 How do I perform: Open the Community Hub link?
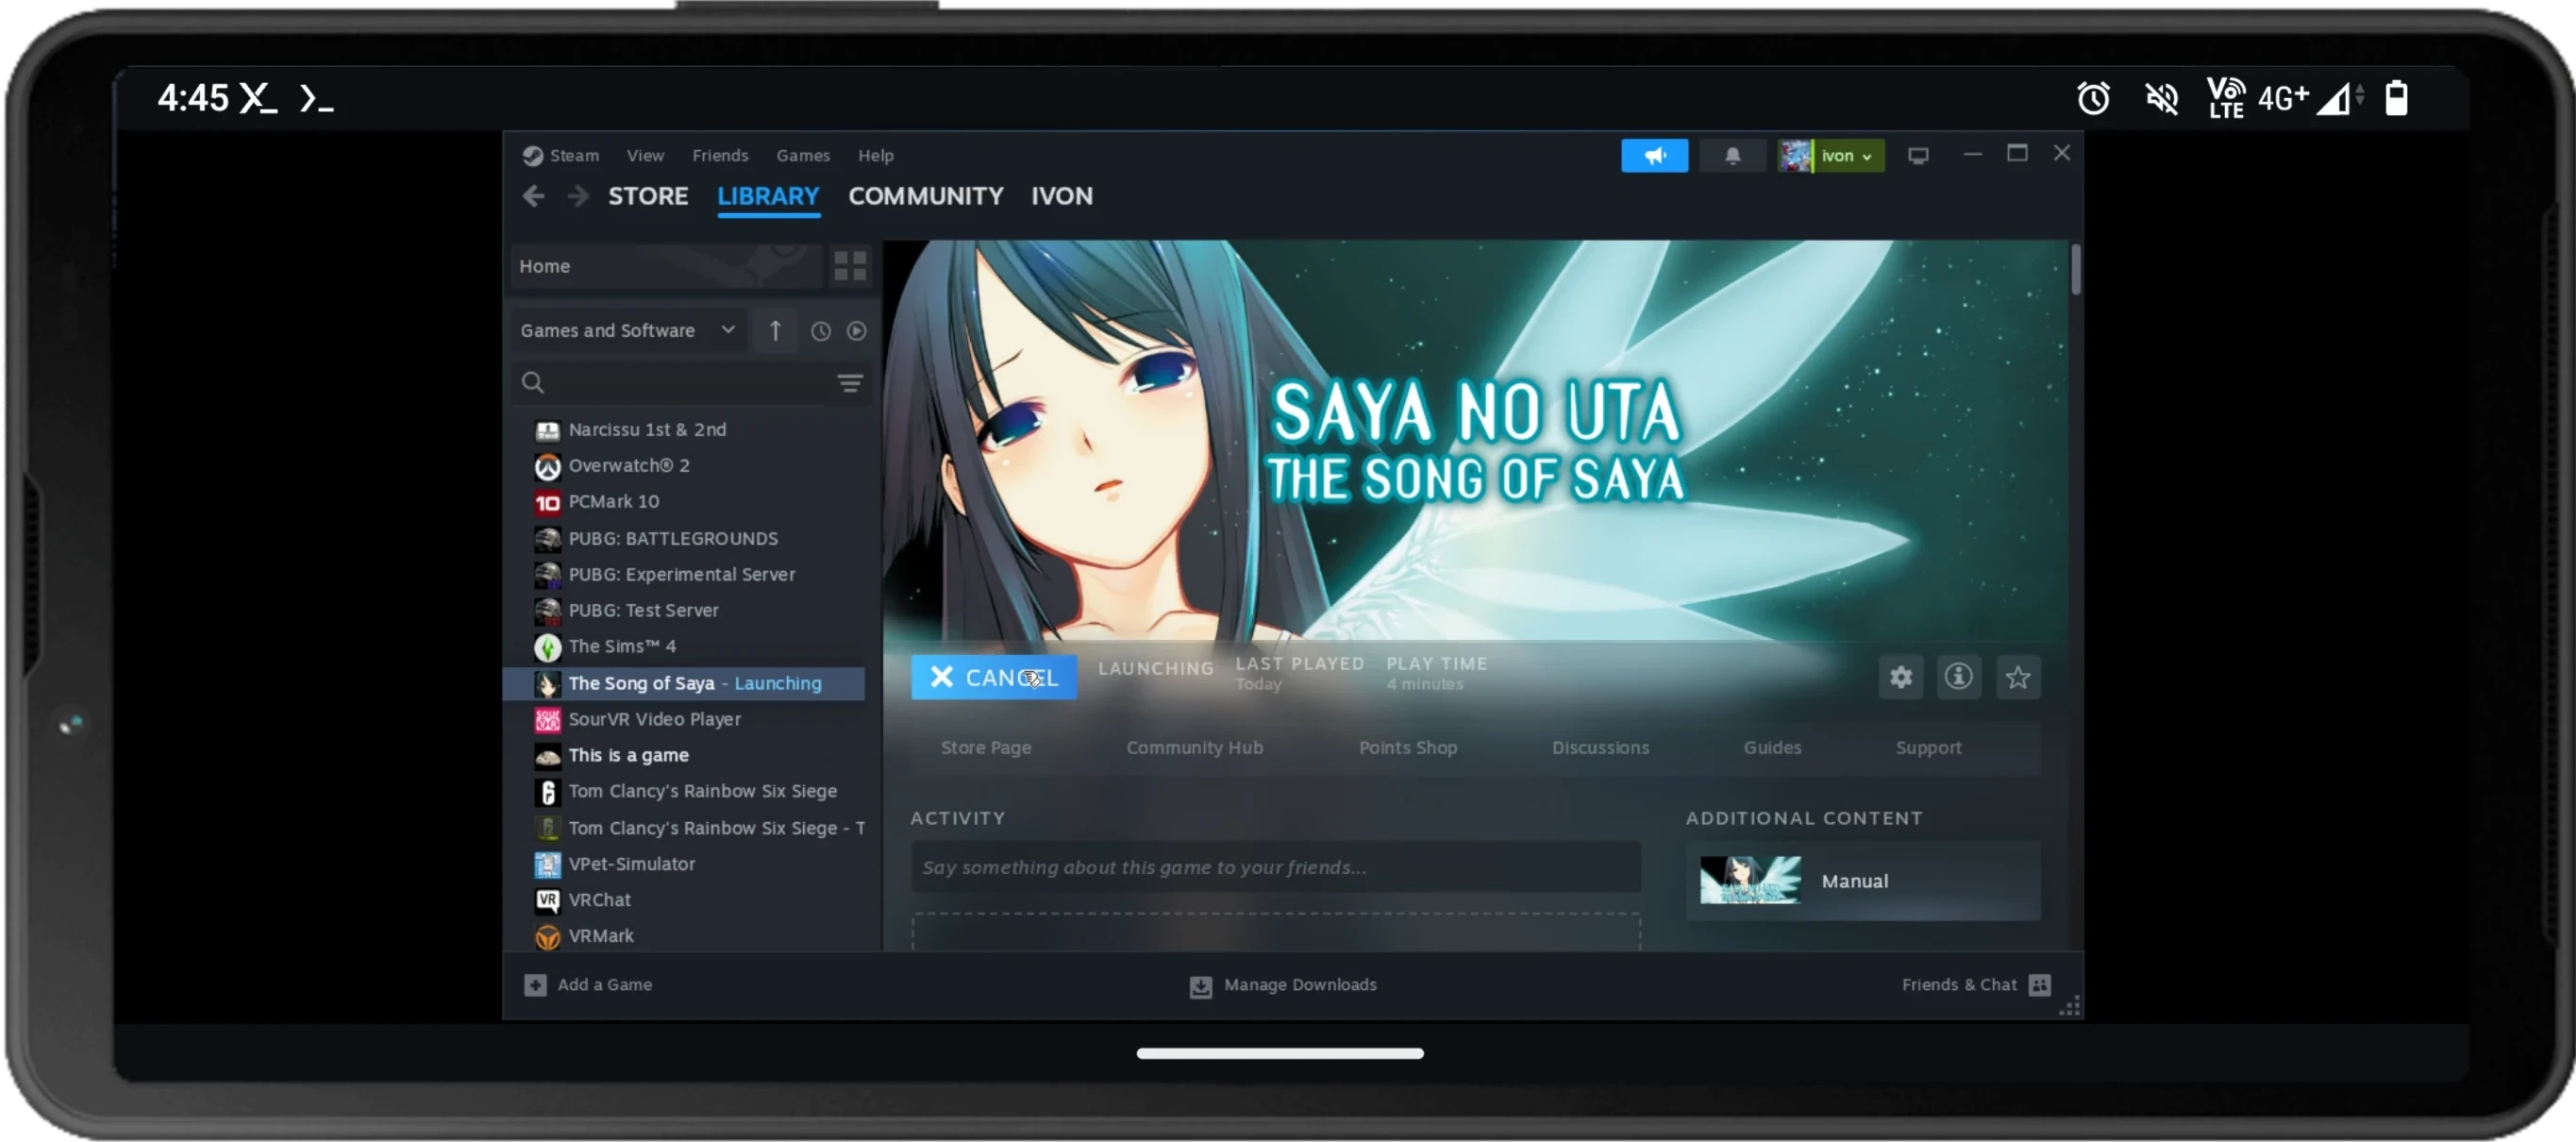coord(1194,747)
